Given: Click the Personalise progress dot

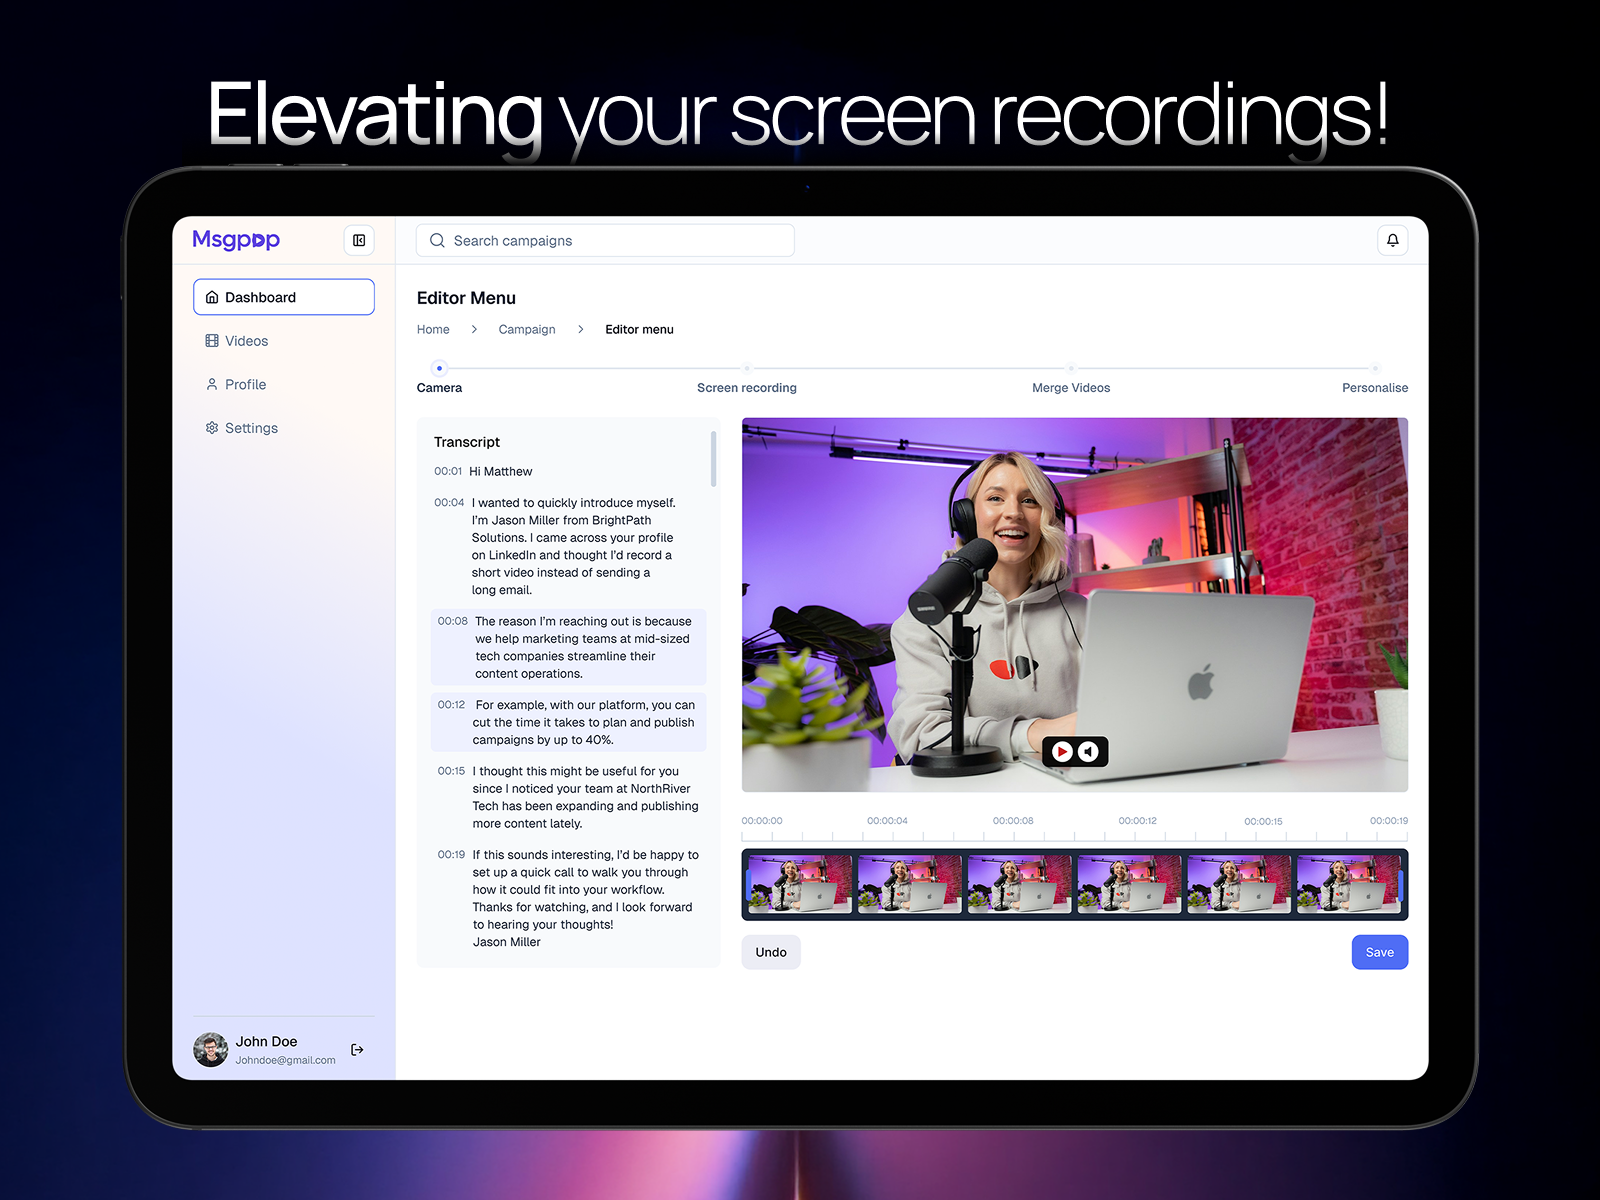Looking at the screenshot, I should tap(1375, 368).
